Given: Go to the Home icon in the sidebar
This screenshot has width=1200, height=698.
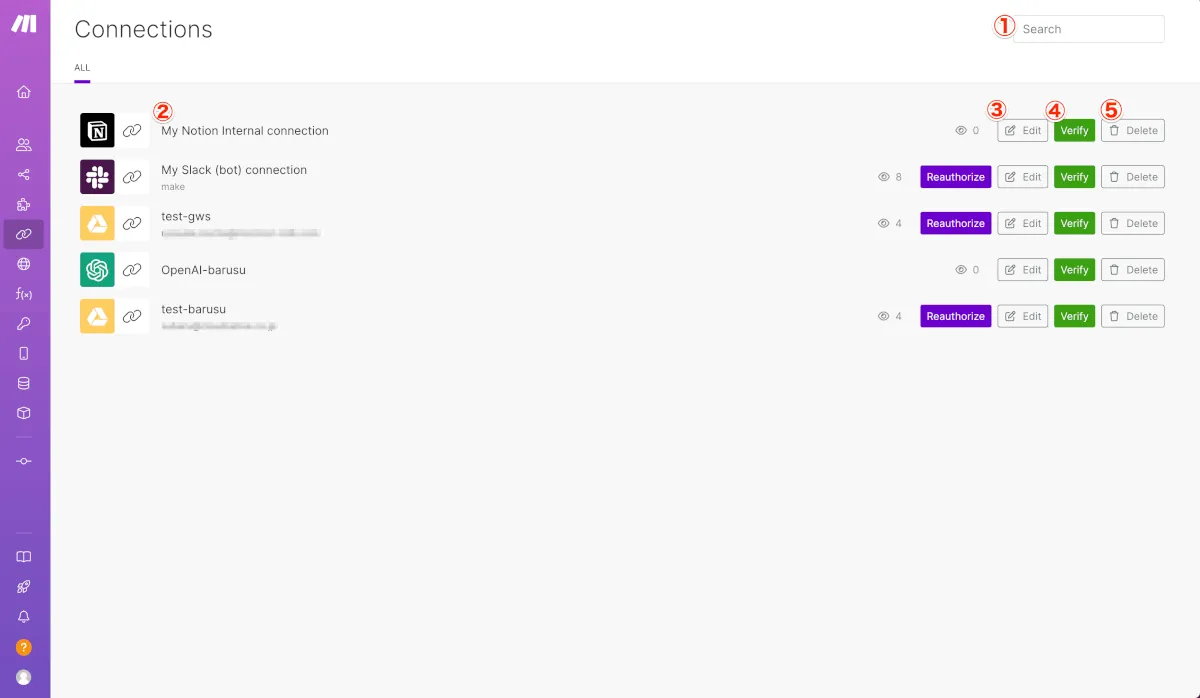Looking at the screenshot, I should pos(24,92).
